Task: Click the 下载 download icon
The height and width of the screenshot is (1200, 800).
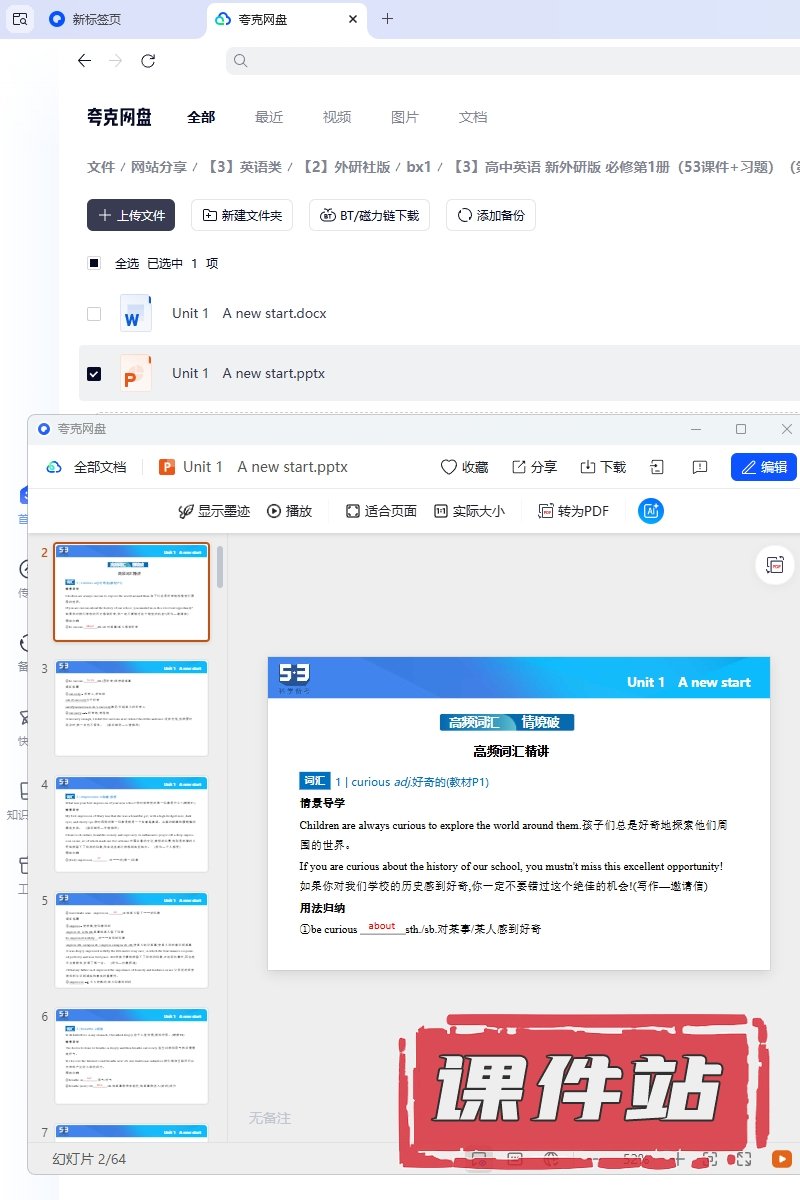Action: [588, 467]
